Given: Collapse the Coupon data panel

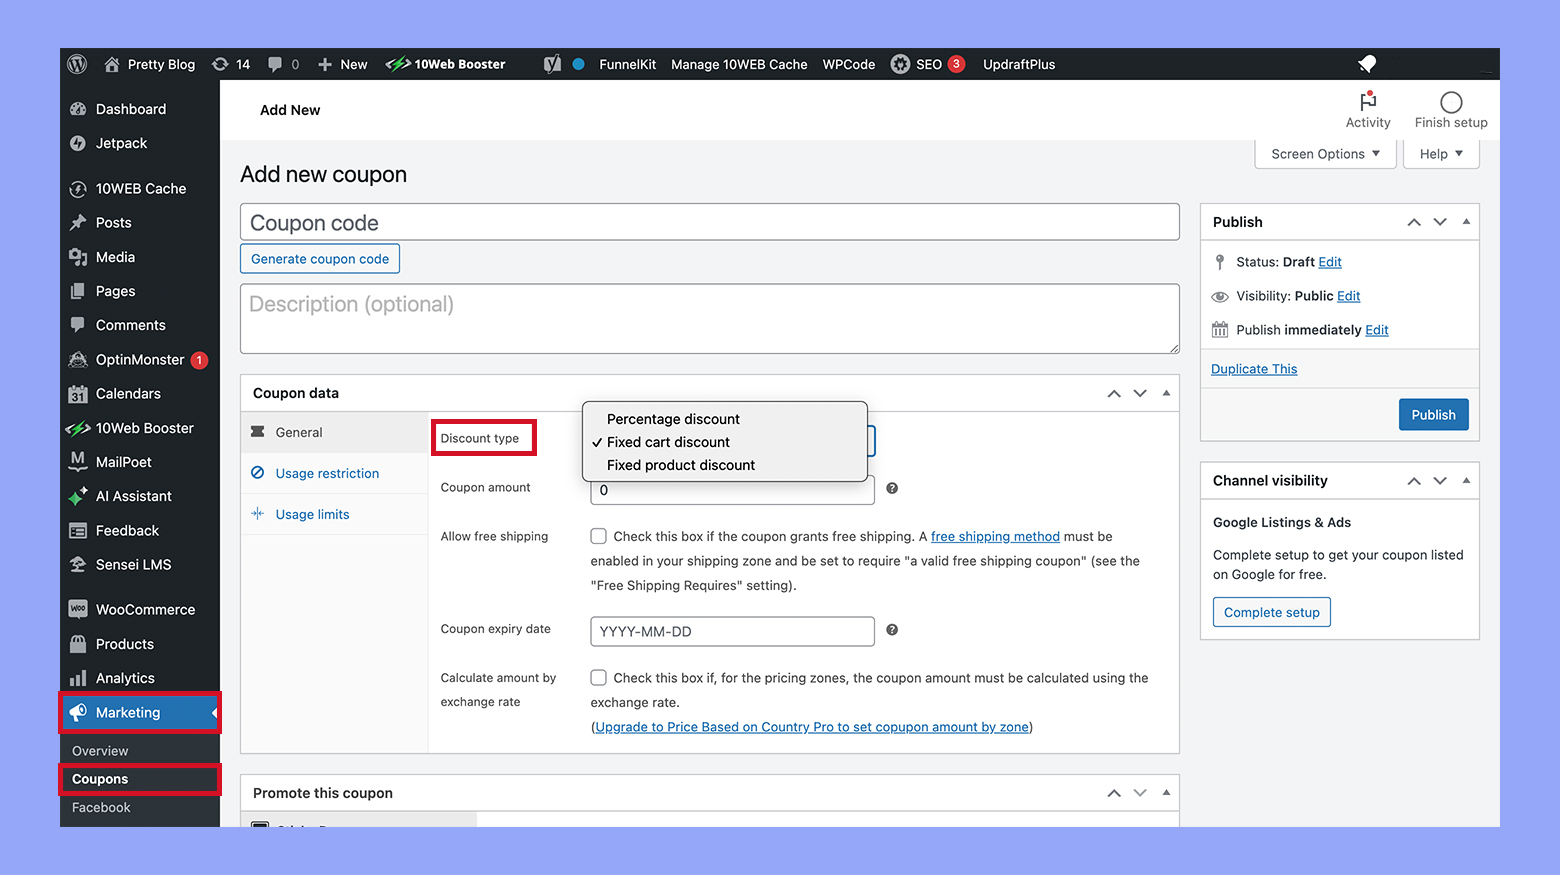Looking at the screenshot, I should (x=1166, y=393).
